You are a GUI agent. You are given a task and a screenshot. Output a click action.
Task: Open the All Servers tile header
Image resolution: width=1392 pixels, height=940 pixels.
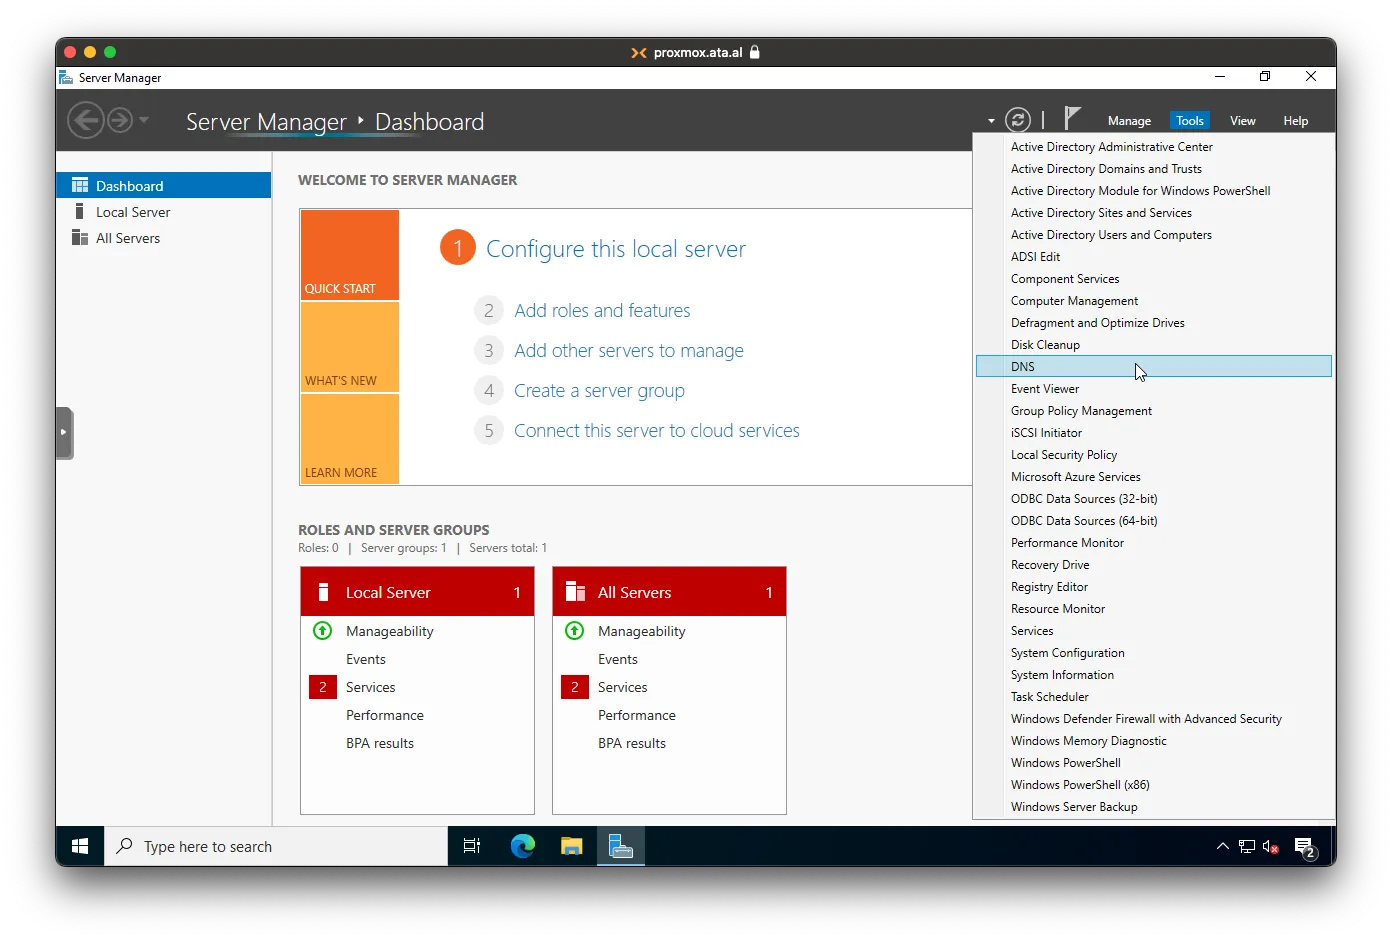point(669,592)
